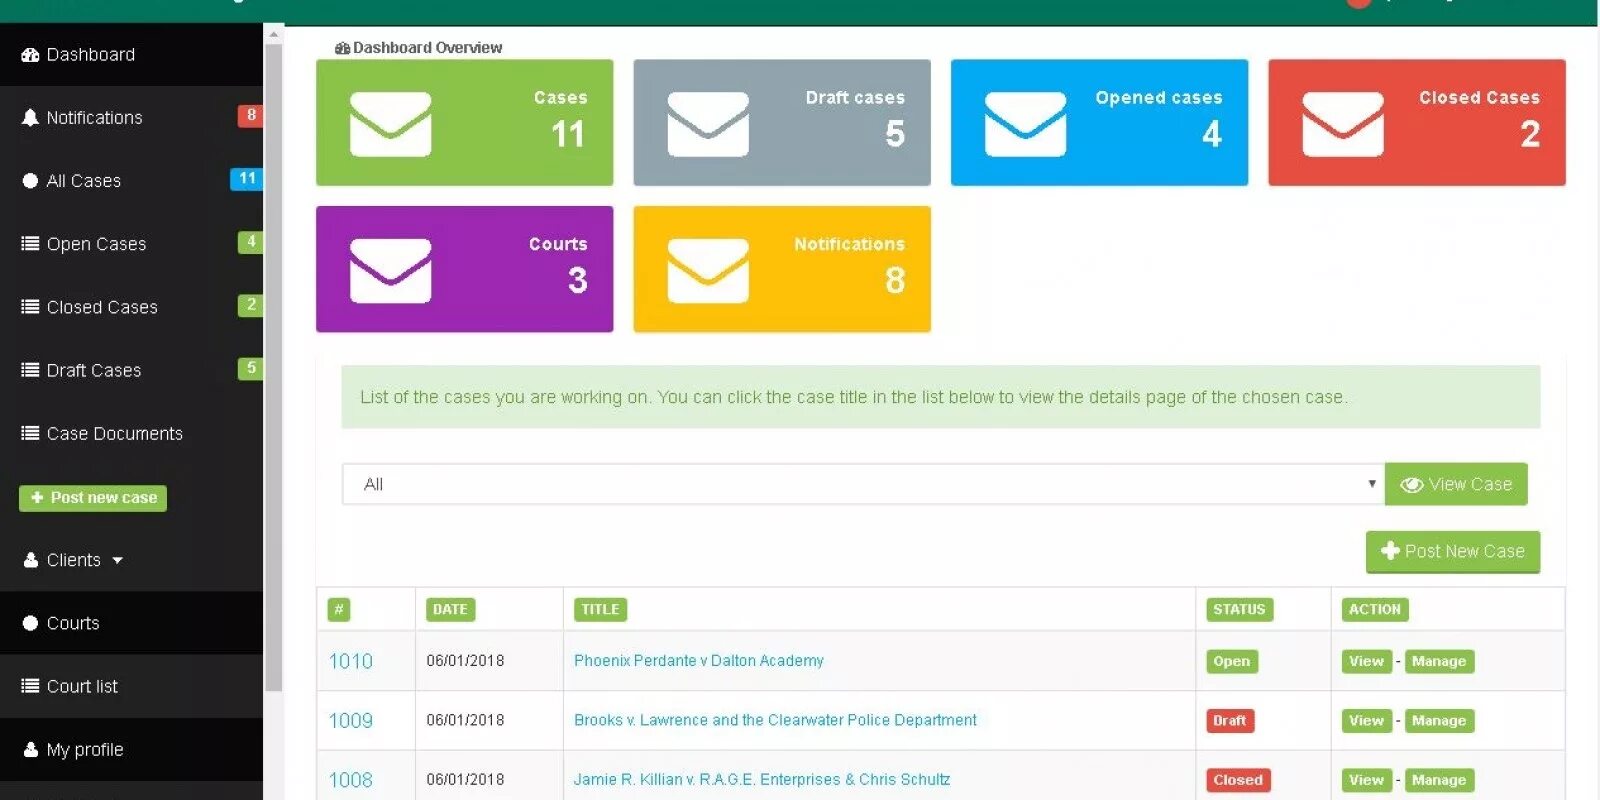Screen dimensions: 1600x800
Task: Open the All case filter dropdown
Action: click(863, 484)
